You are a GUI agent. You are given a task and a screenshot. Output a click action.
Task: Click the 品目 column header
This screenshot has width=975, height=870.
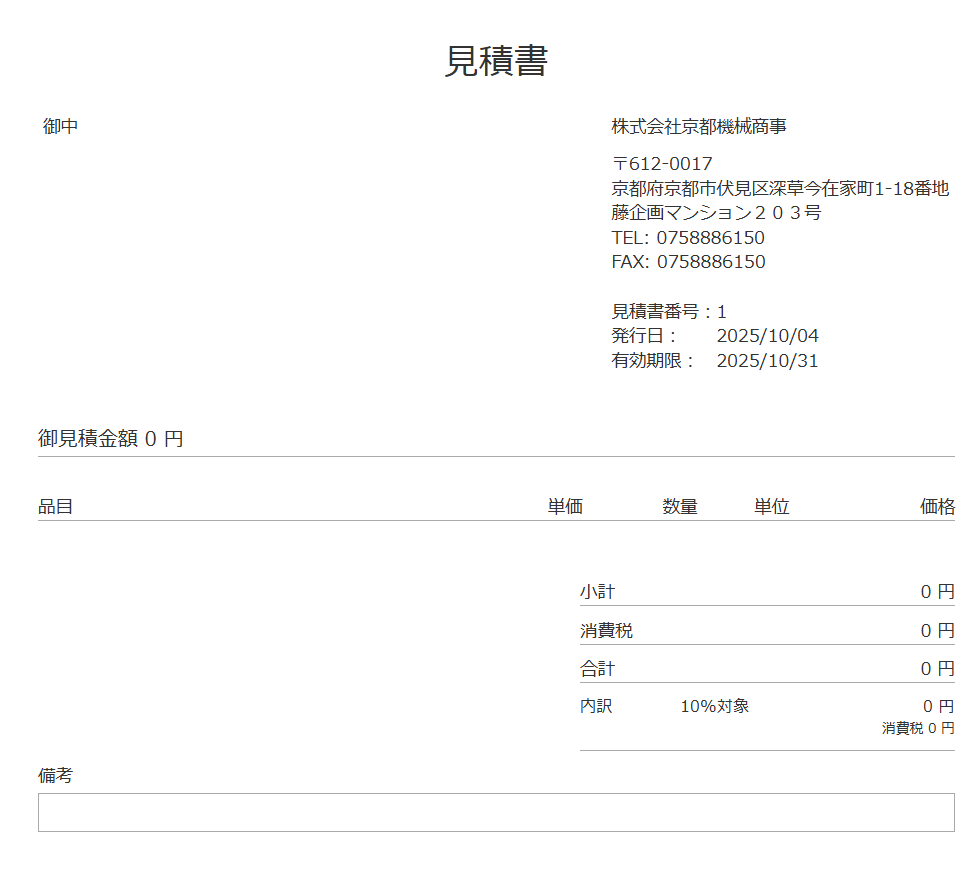[56, 507]
